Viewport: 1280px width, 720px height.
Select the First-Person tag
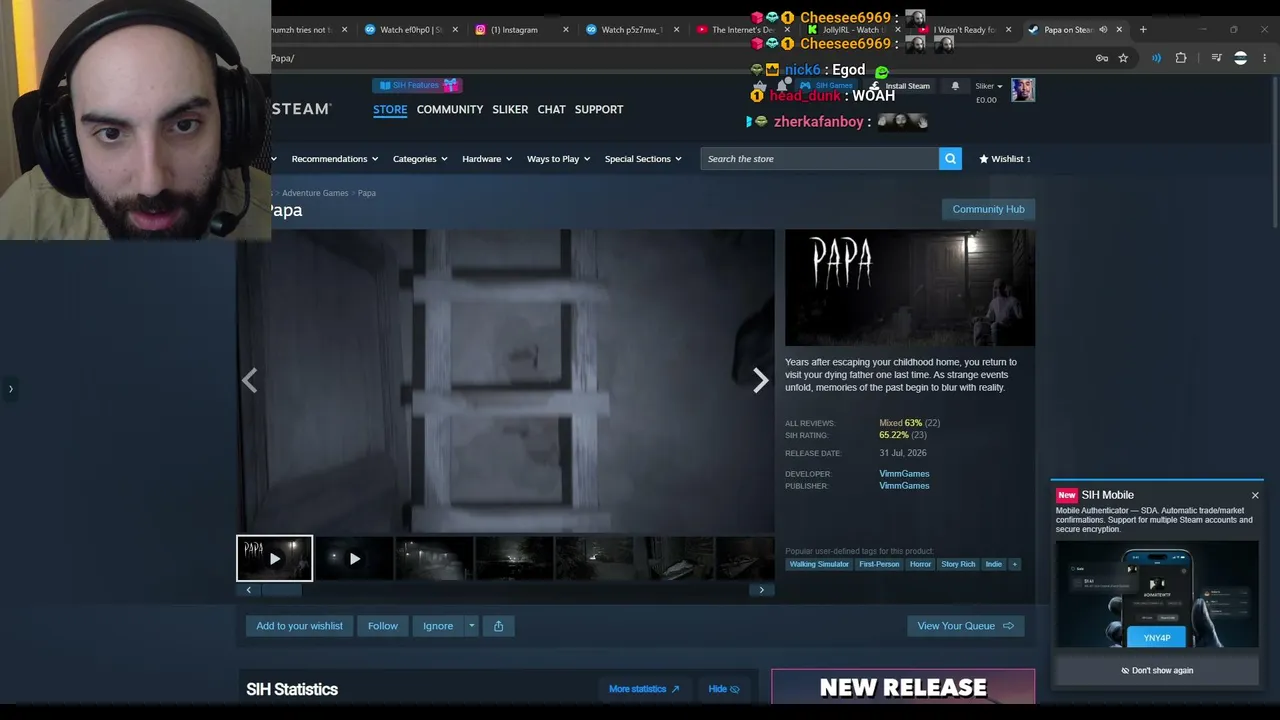click(x=879, y=564)
